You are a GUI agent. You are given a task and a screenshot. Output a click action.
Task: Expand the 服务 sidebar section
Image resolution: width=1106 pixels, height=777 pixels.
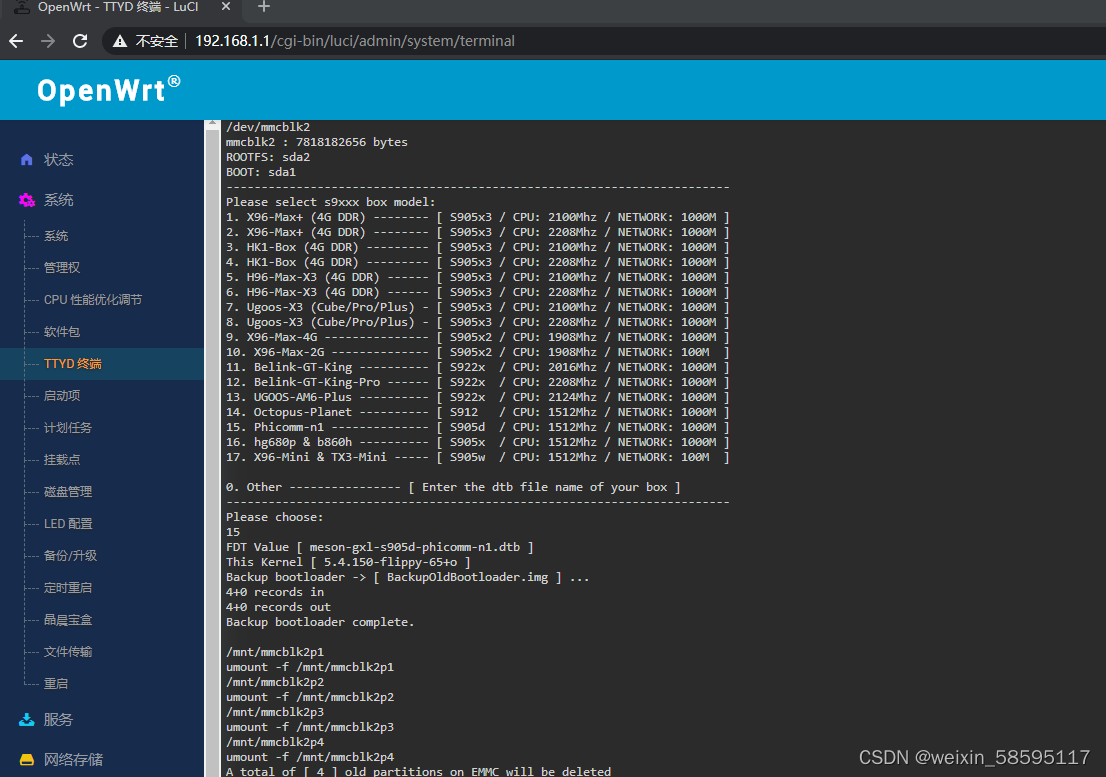tap(58, 719)
